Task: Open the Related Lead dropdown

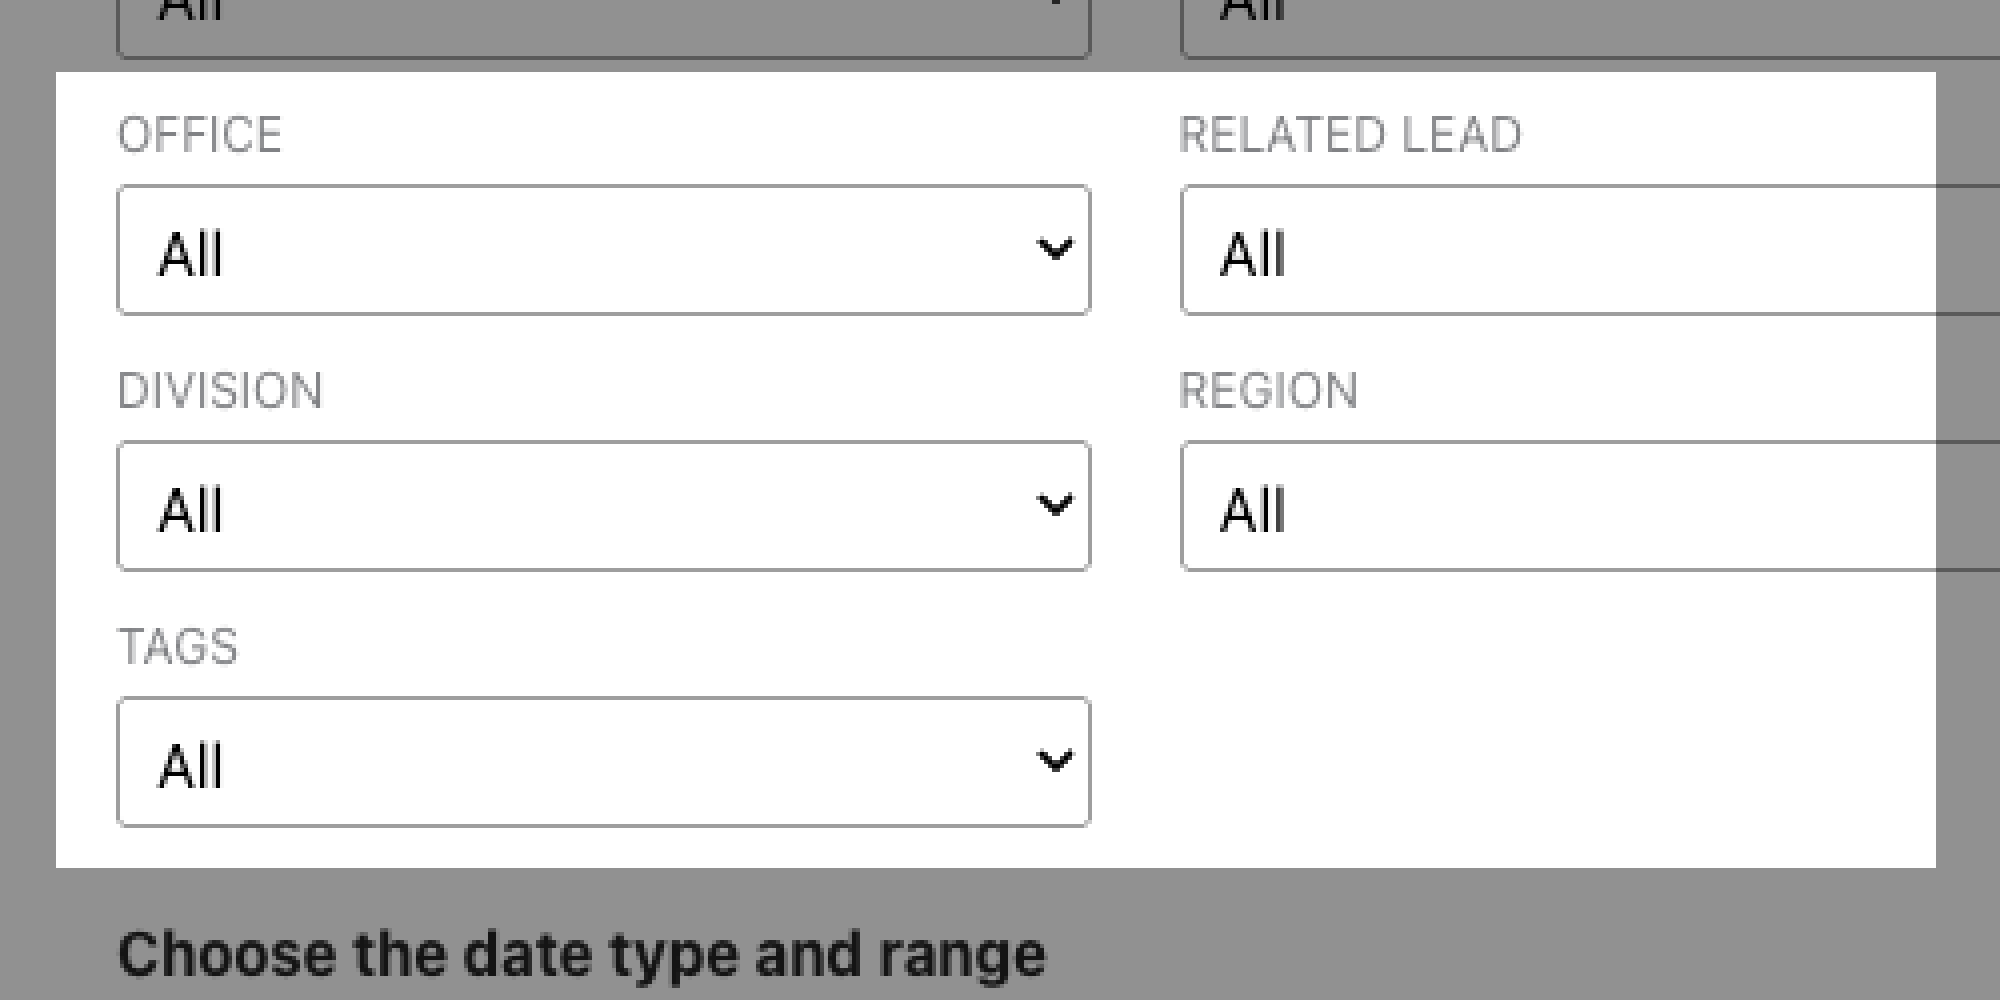Action: [x=1590, y=250]
